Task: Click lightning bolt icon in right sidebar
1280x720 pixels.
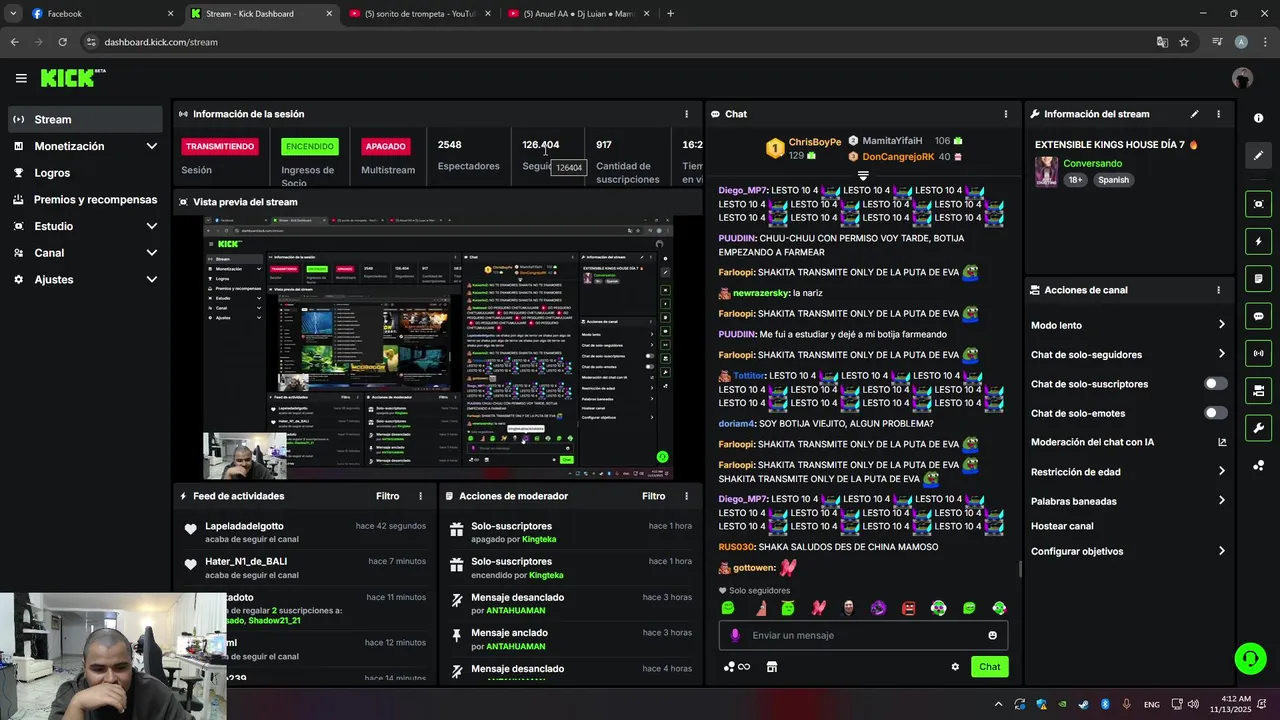Action: tap(1258, 241)
